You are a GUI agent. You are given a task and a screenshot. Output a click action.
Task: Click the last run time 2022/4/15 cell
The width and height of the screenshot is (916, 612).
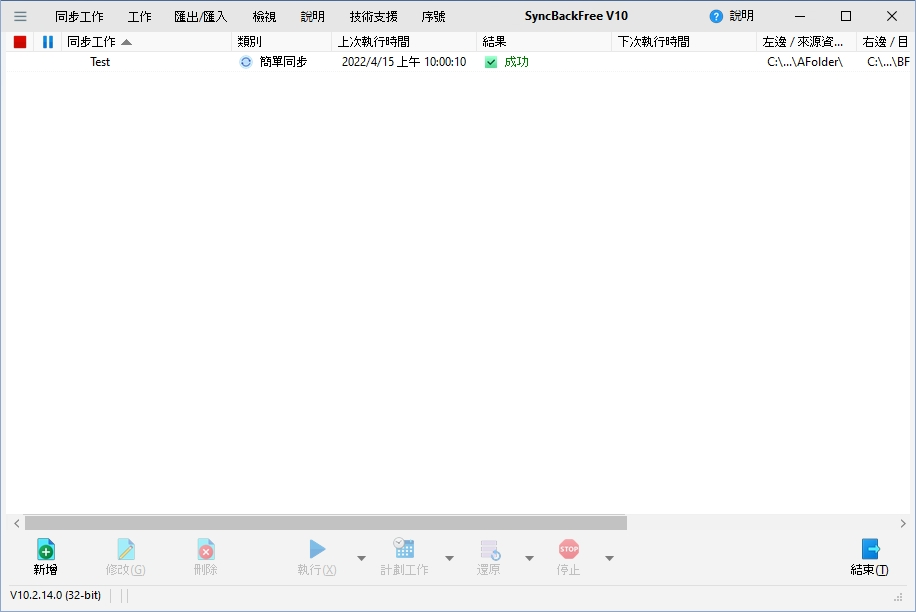(x=404, y=62)
